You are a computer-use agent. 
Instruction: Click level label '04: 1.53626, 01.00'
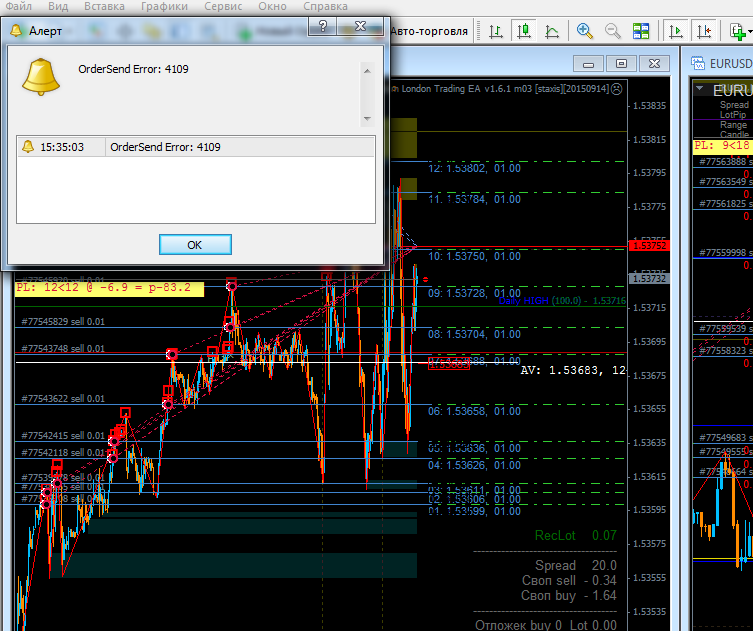point(474,465)
